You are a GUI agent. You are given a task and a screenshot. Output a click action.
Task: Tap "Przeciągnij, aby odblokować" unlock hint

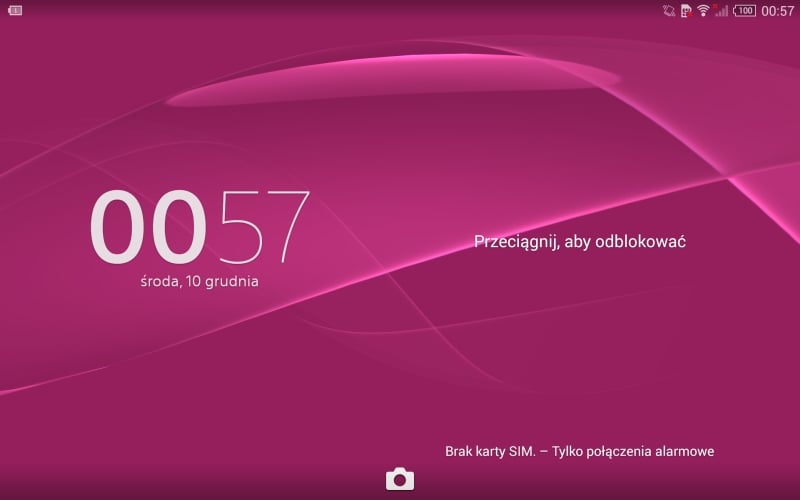pyautogui.click(x=580, y=241)
